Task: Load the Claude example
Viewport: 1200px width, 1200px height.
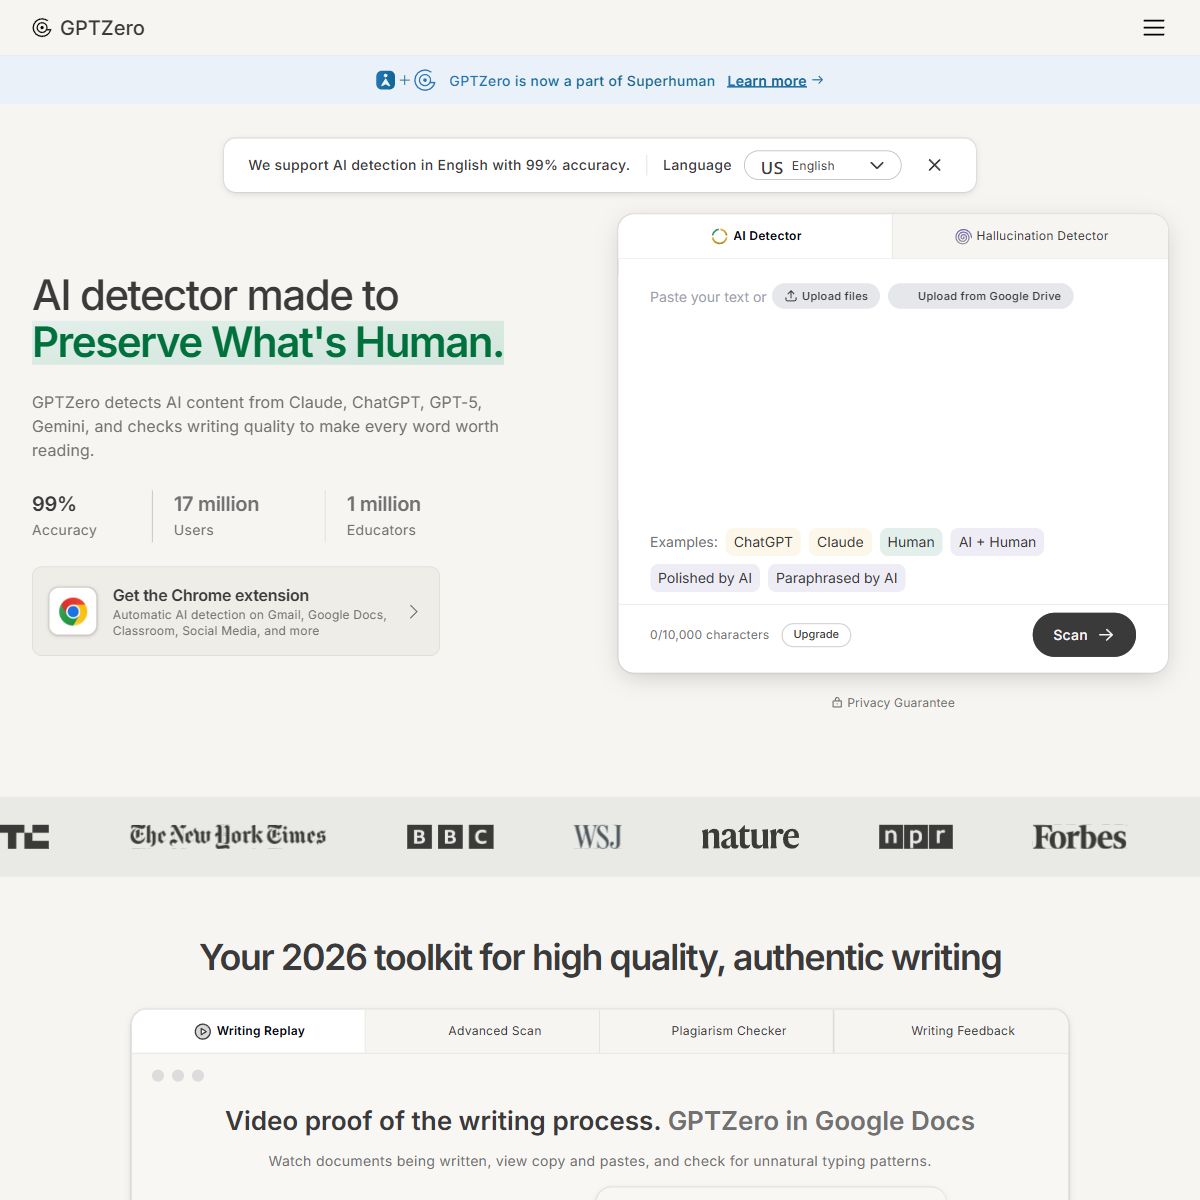Action: coord(840,542)
